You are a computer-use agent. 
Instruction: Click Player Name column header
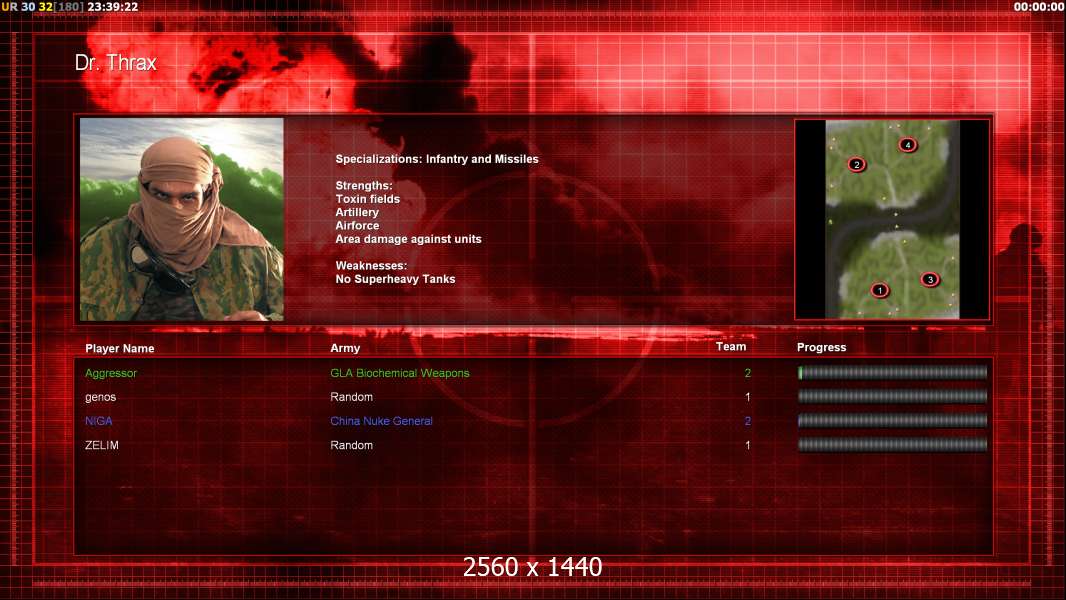click(120, 349)
